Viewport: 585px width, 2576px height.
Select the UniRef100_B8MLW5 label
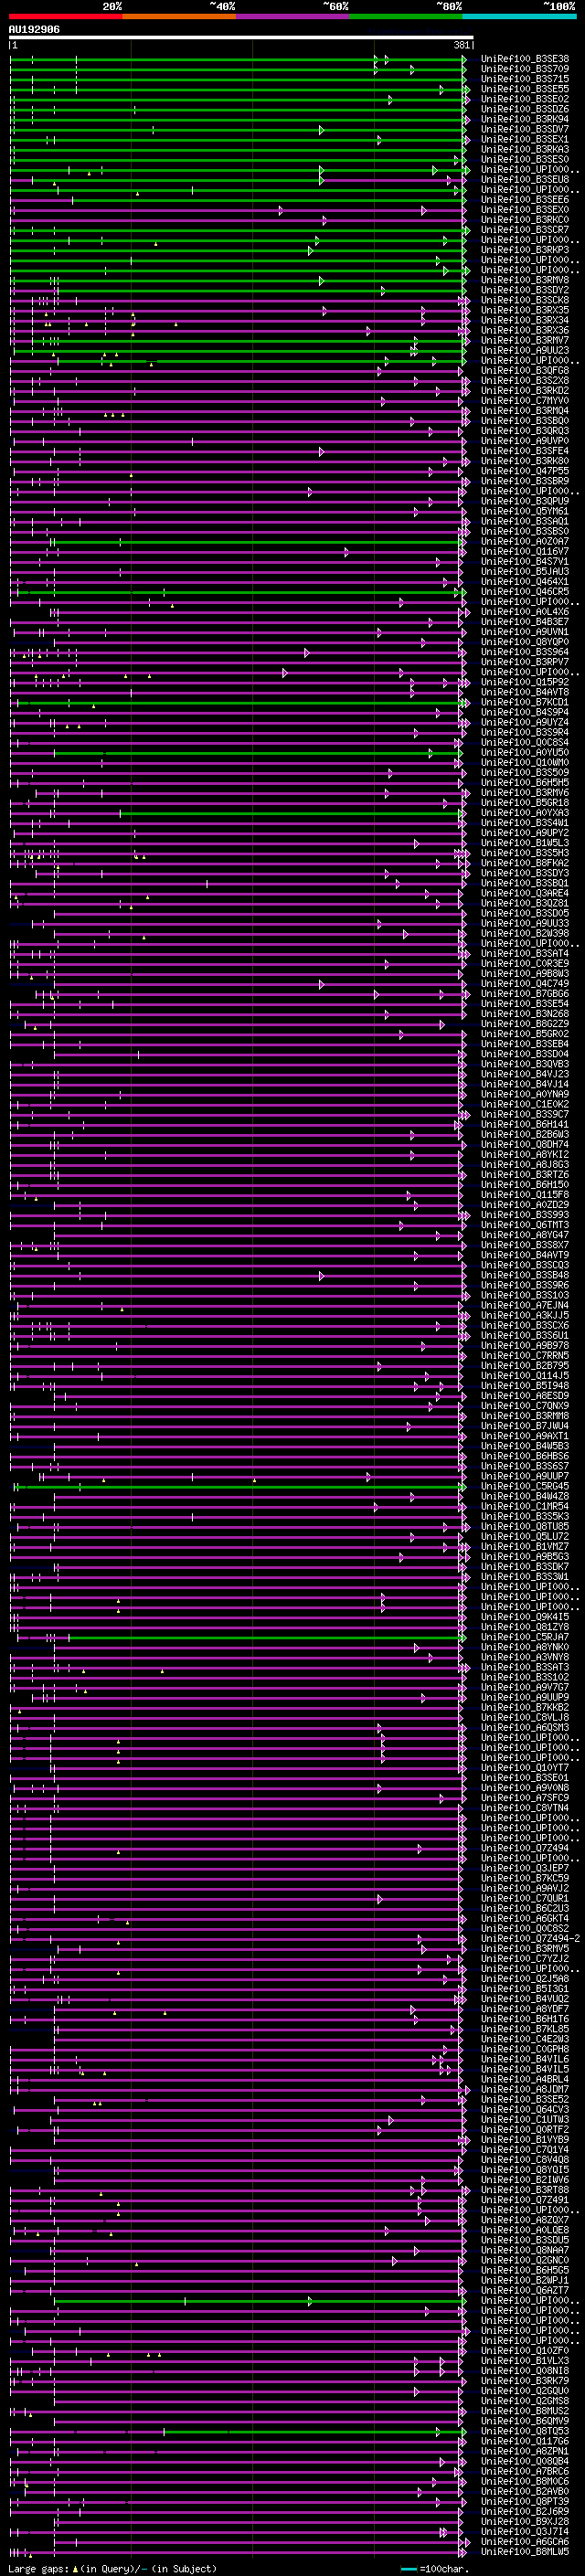point(525,2553)
